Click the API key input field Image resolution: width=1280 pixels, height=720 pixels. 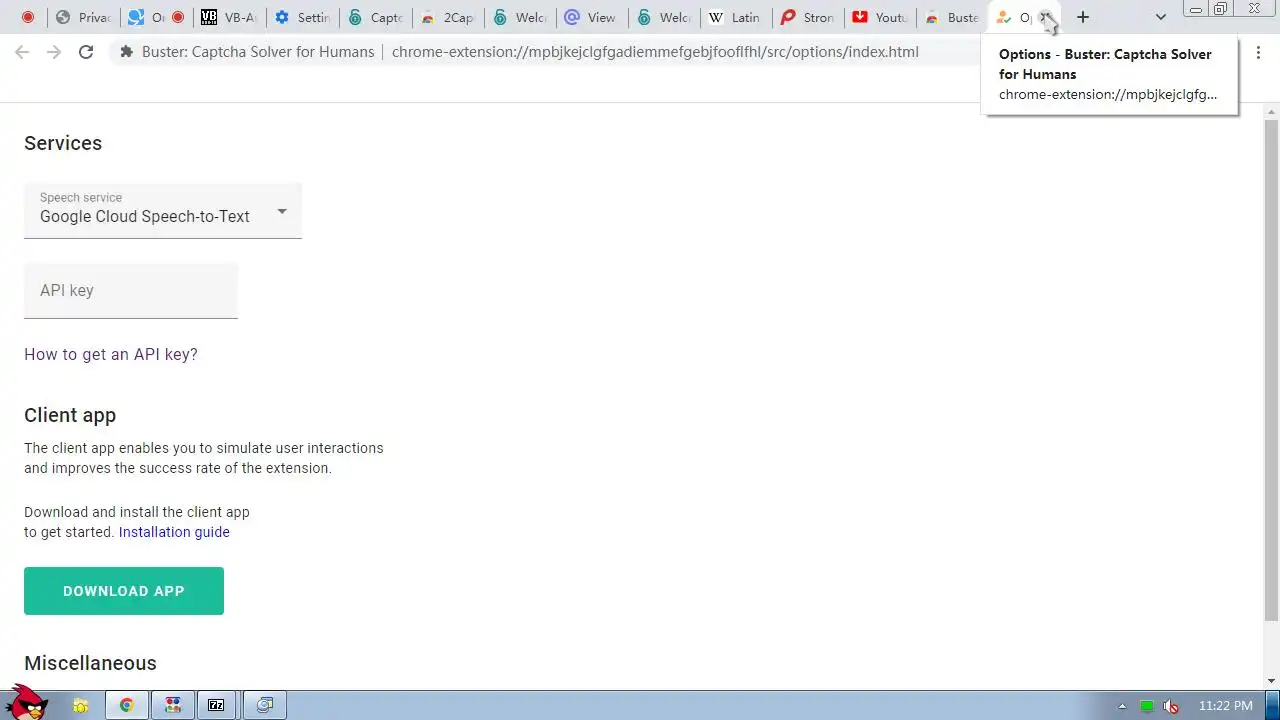click(x=131, y=291)
